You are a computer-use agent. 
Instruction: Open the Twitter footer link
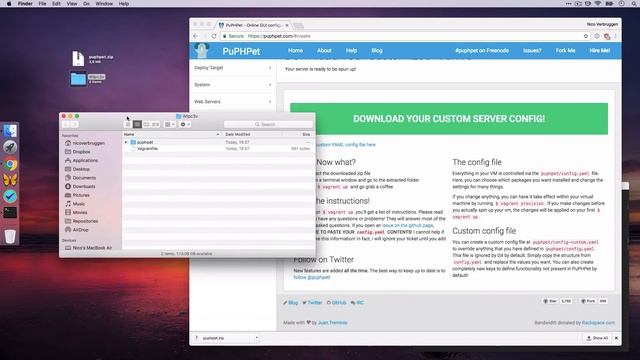pos(312,303)
